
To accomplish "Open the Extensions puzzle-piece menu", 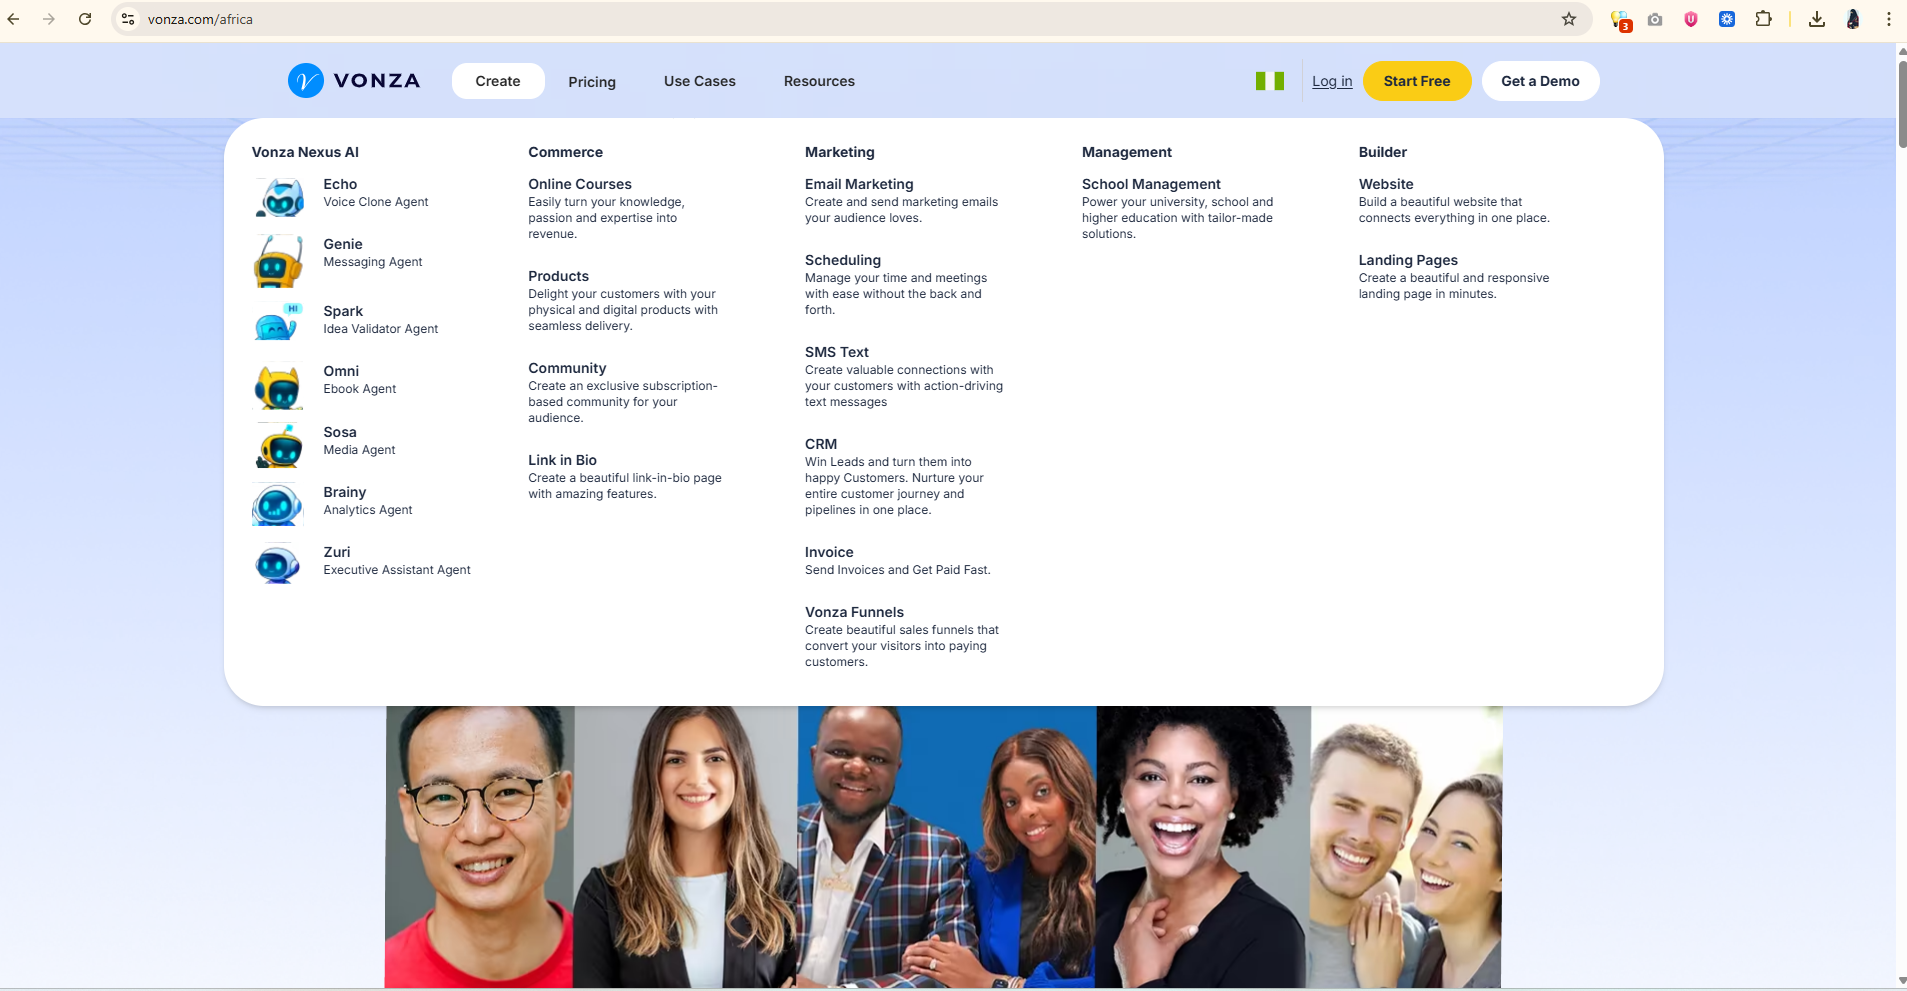I will pyautogui.click(x=1764, y=19).
